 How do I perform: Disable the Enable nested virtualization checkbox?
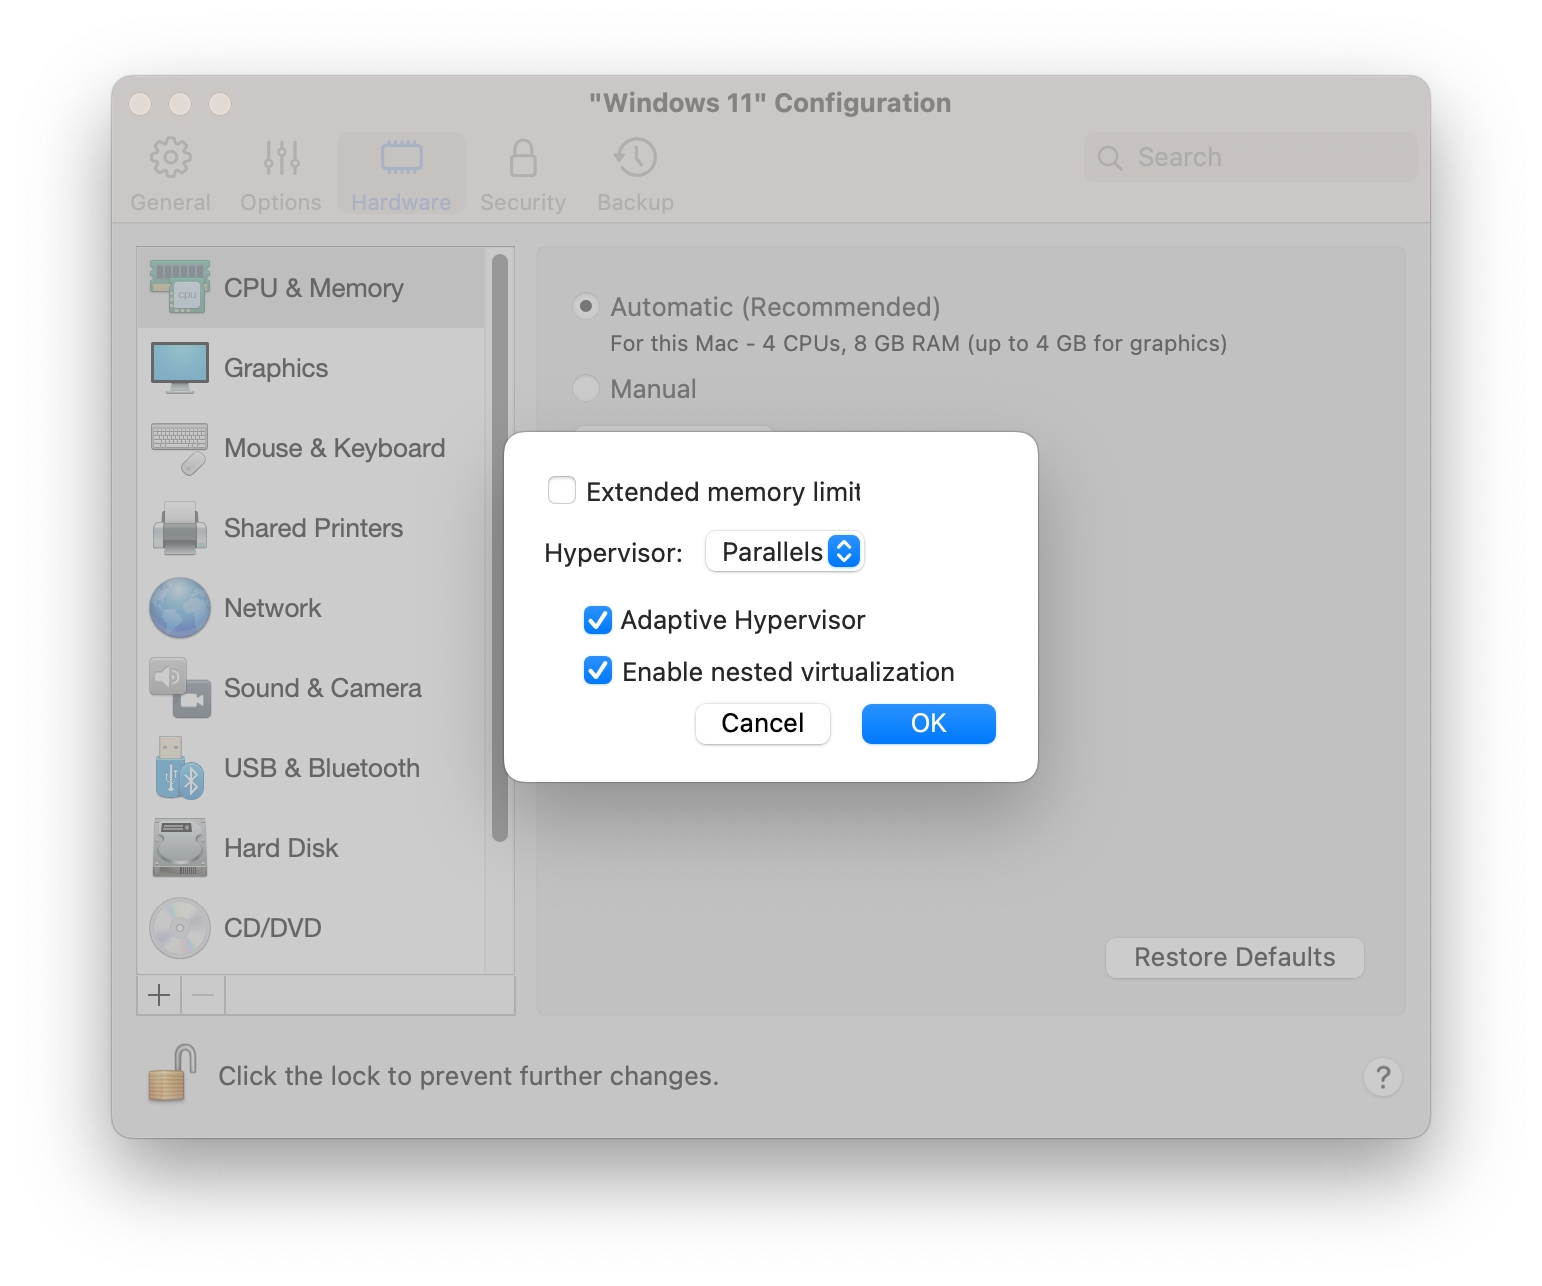pyautogui.click(x=598, y=671)
